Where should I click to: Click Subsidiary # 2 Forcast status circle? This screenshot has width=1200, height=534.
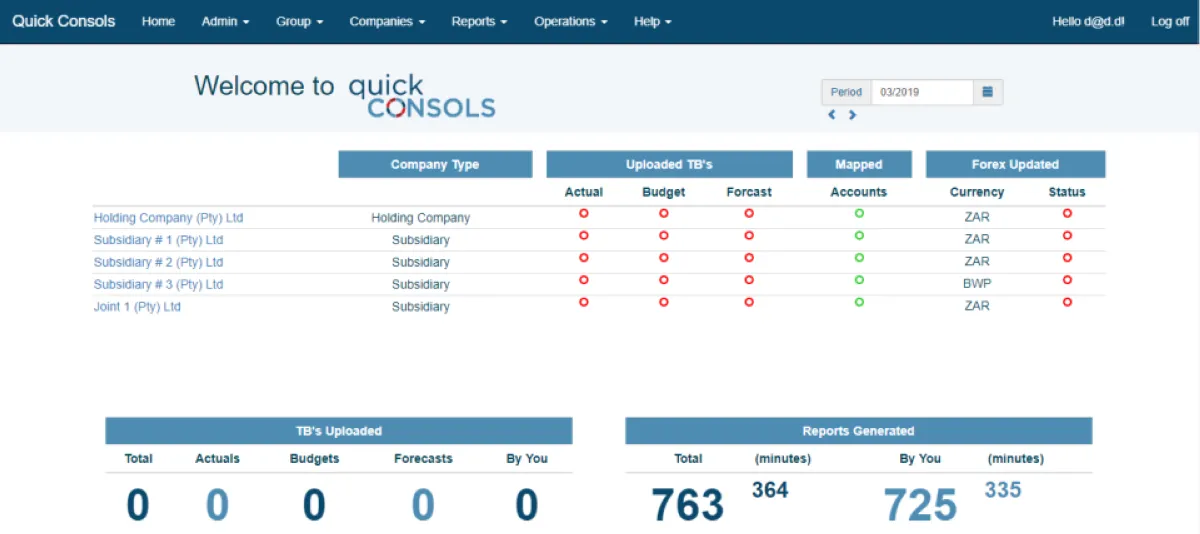coord(749,257)
